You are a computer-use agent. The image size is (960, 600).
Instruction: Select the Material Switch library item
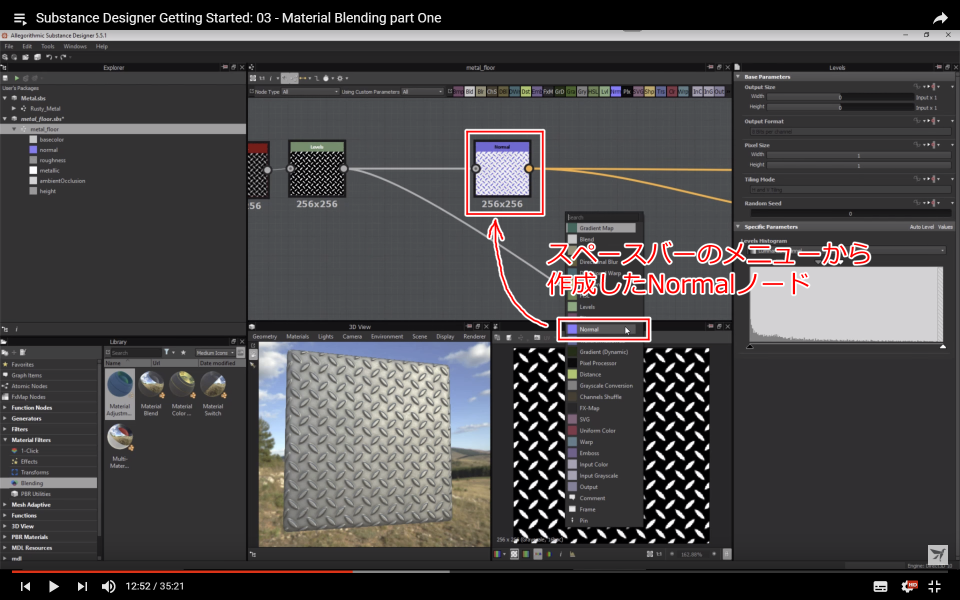(x=213, y=394)
